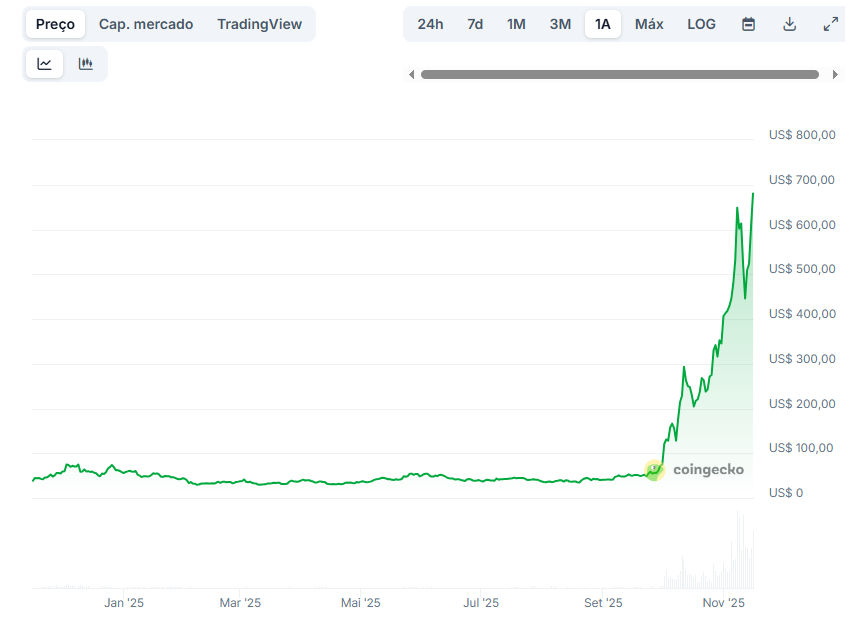
Task: Download the chart data
Action: pyautogui.click(x=789, y=24)
